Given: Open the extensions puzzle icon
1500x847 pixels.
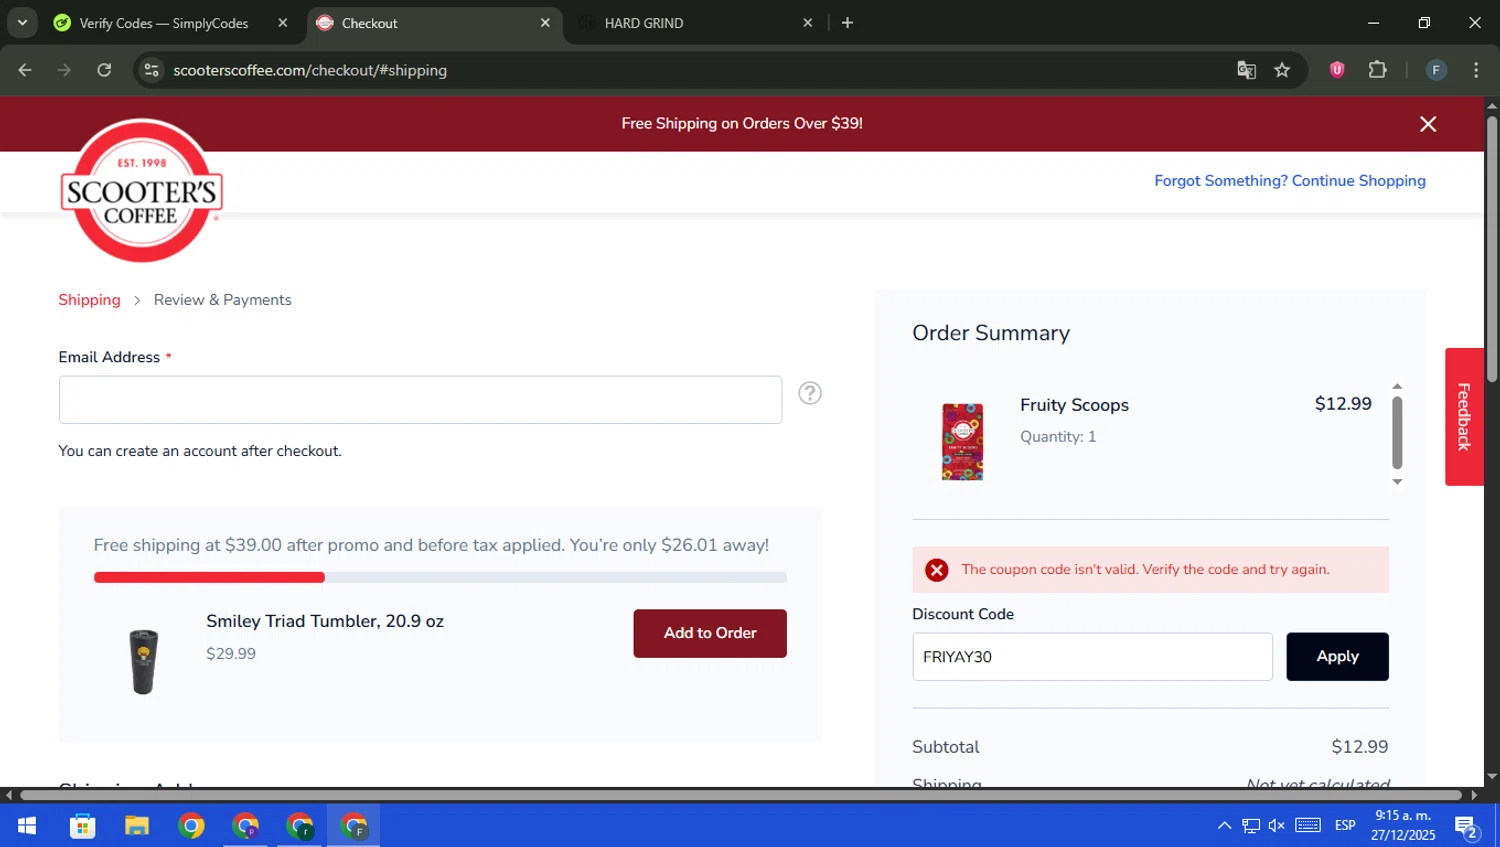Looking at the screenshot, I should 1378,70.
